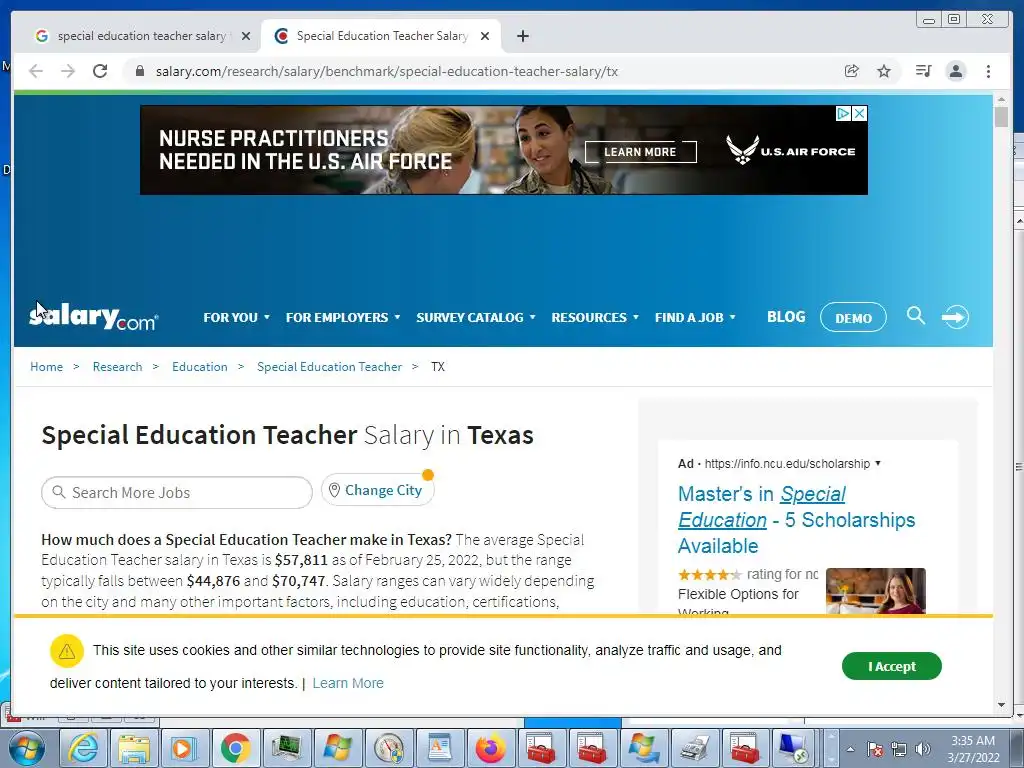Image resolution: width=1024 pixels, height=768 pixels.
Task: Click the printer/fax taskbar icon
Action: pyautogui.click(x=694, y=748)
